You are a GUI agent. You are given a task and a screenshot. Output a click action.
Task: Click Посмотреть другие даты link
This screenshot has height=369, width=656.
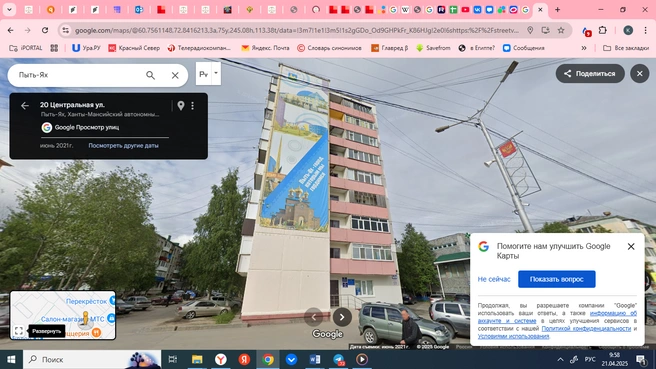123,146
